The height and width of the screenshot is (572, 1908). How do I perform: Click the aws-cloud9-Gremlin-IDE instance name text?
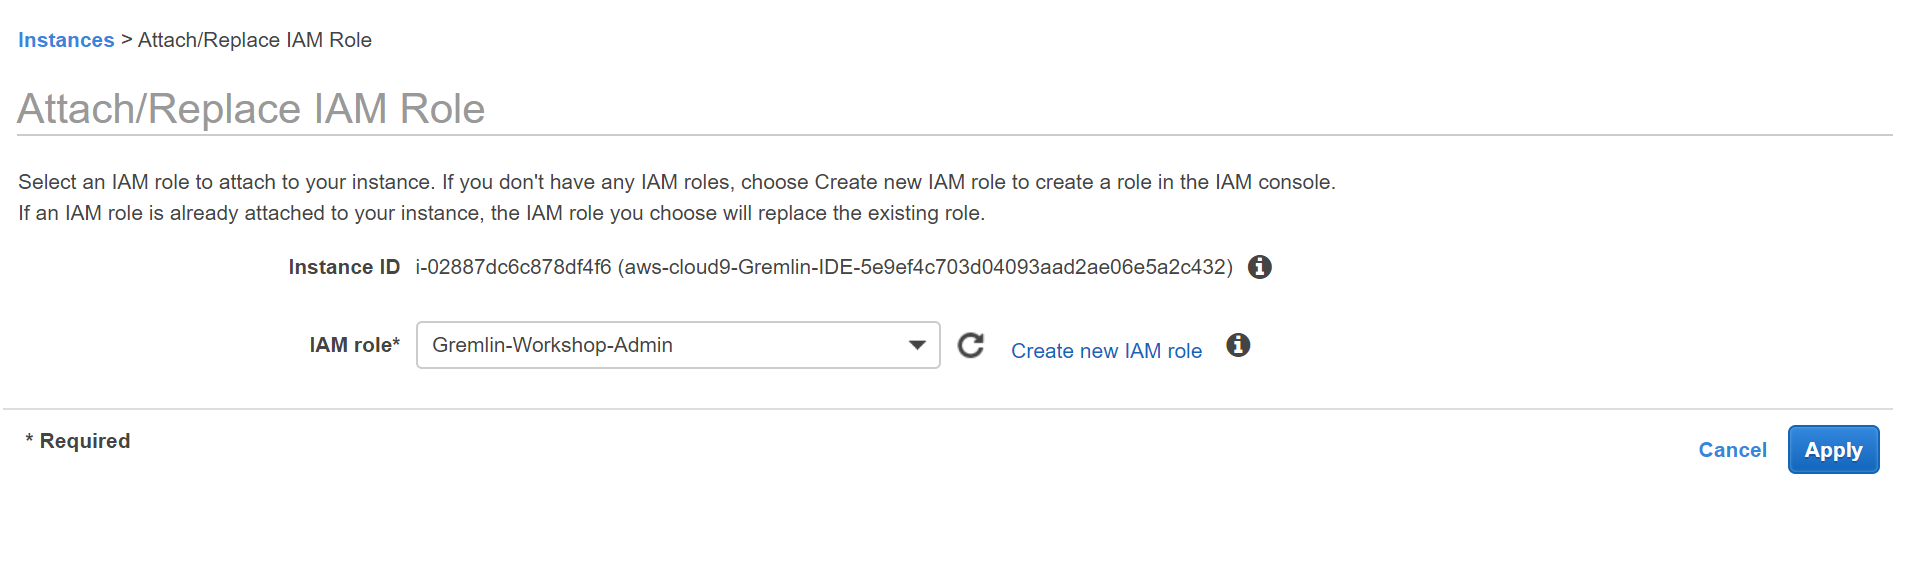[x=925, y=267]
